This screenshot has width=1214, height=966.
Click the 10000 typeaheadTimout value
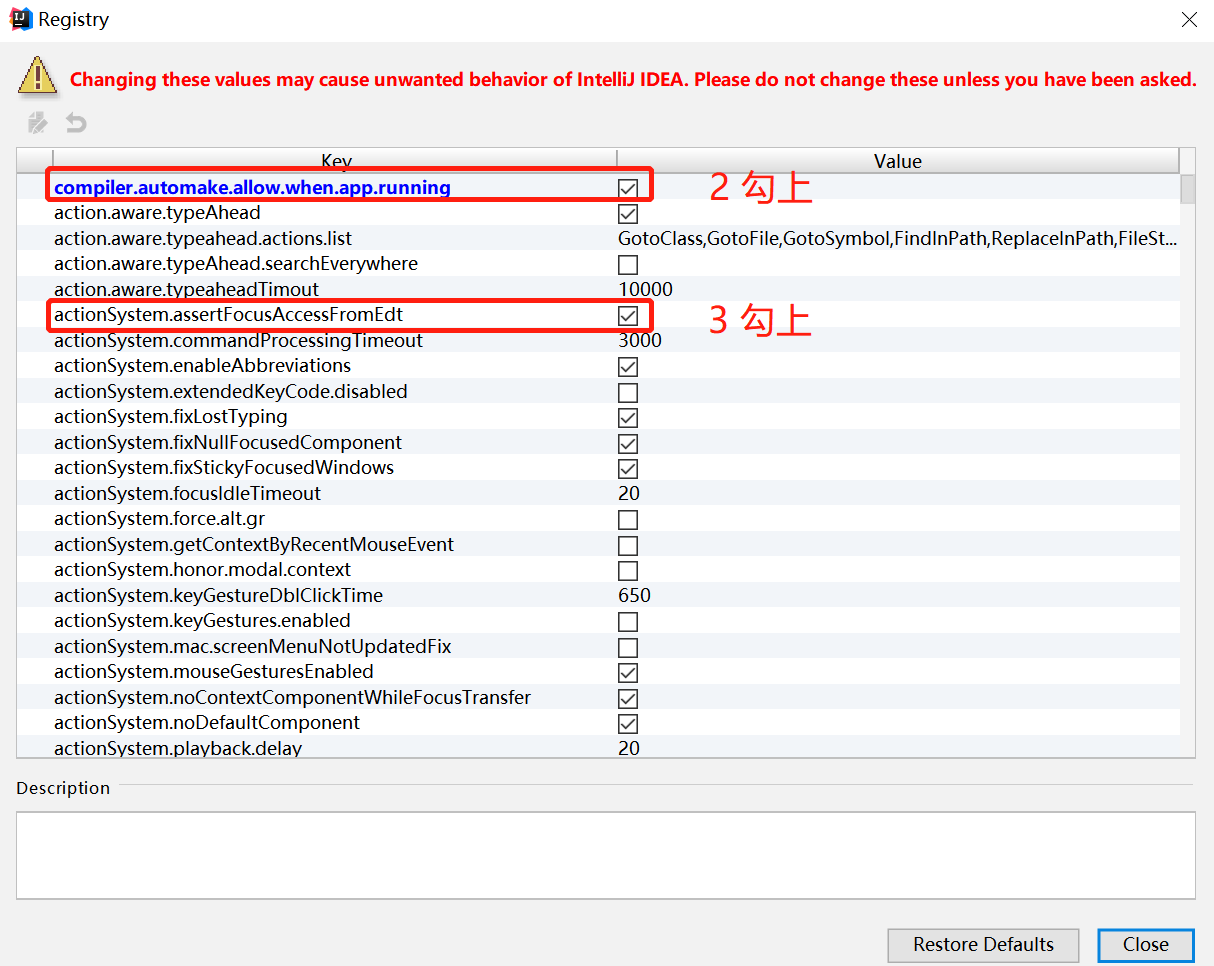point(645,290)
